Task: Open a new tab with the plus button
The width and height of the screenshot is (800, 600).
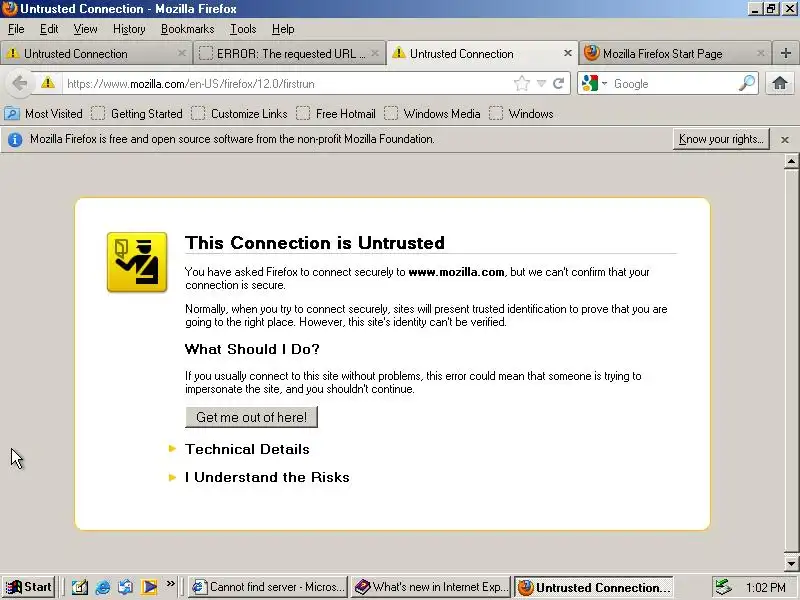Action: (x=786, y=53)
